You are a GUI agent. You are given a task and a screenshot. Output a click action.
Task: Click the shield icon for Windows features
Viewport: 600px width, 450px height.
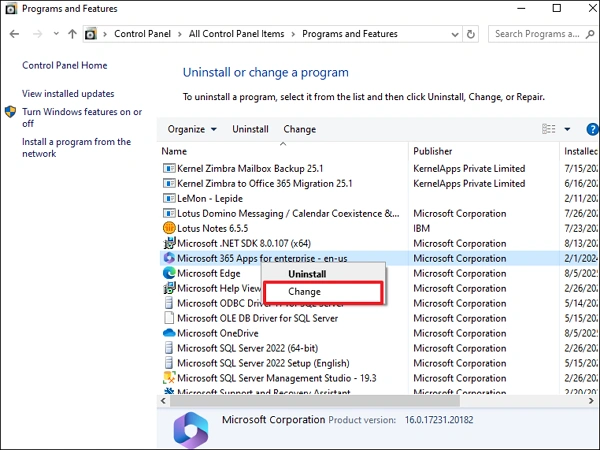pyautogui.click(x=10, y=112)
